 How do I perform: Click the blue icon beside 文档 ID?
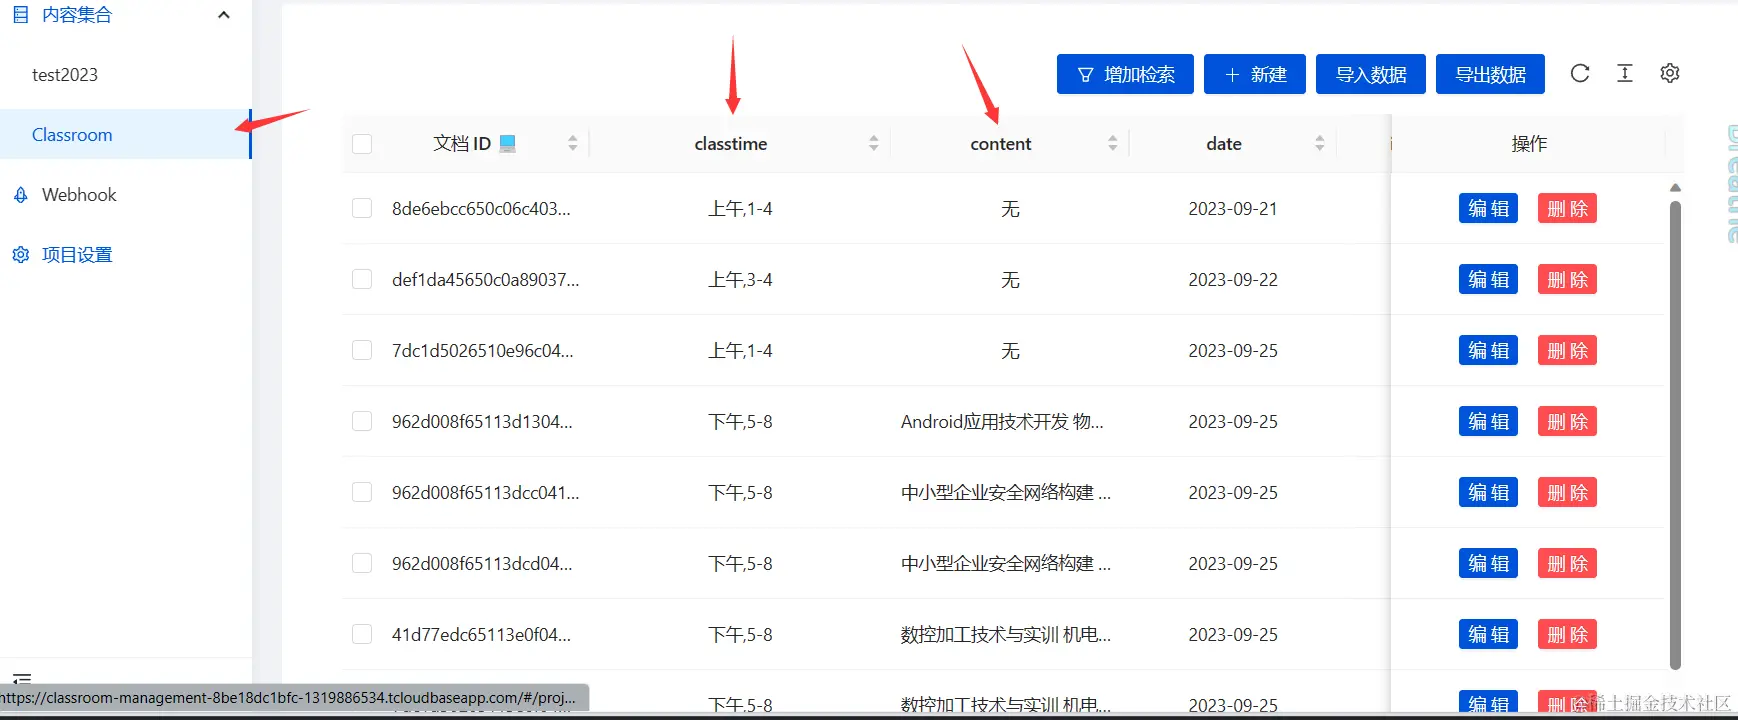[508, 143]
